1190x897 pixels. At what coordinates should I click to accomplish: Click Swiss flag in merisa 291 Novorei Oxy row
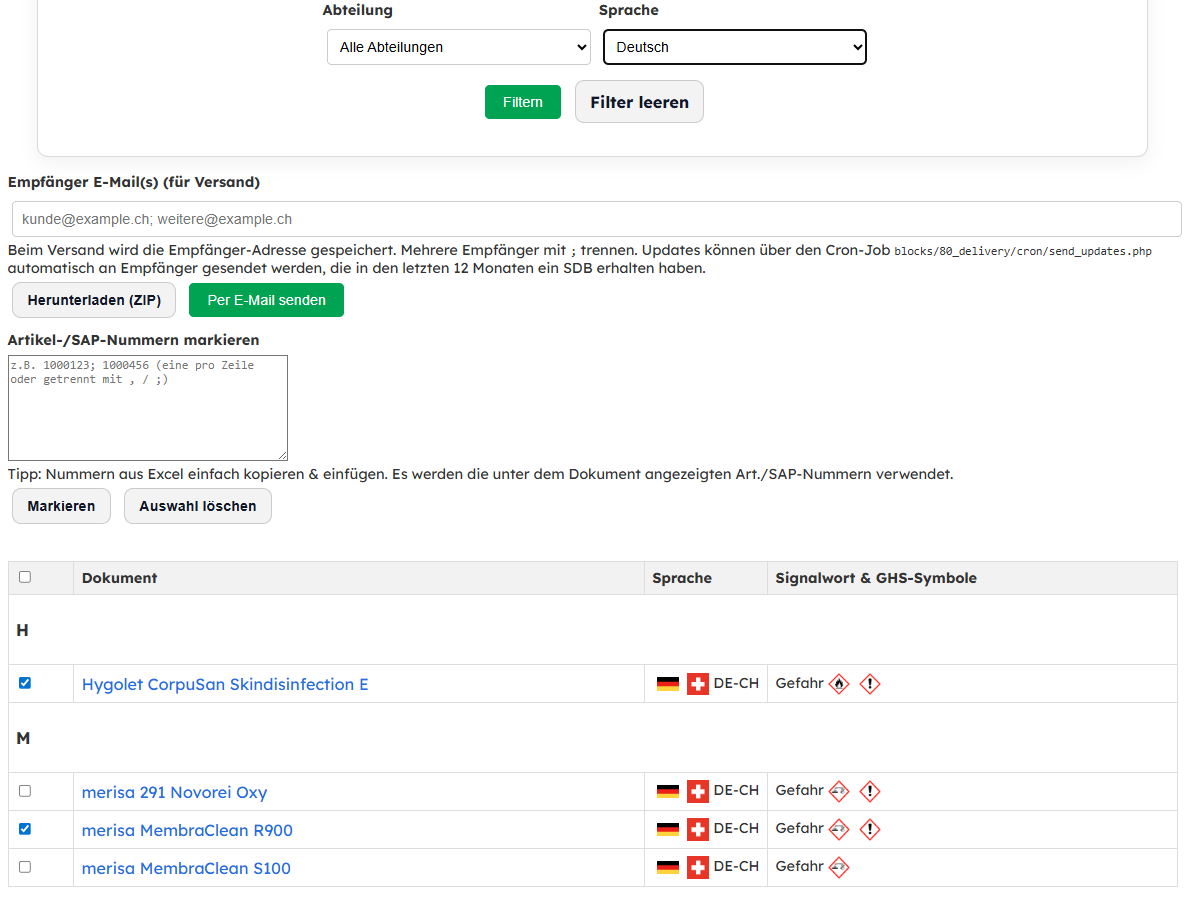point(697,792)
